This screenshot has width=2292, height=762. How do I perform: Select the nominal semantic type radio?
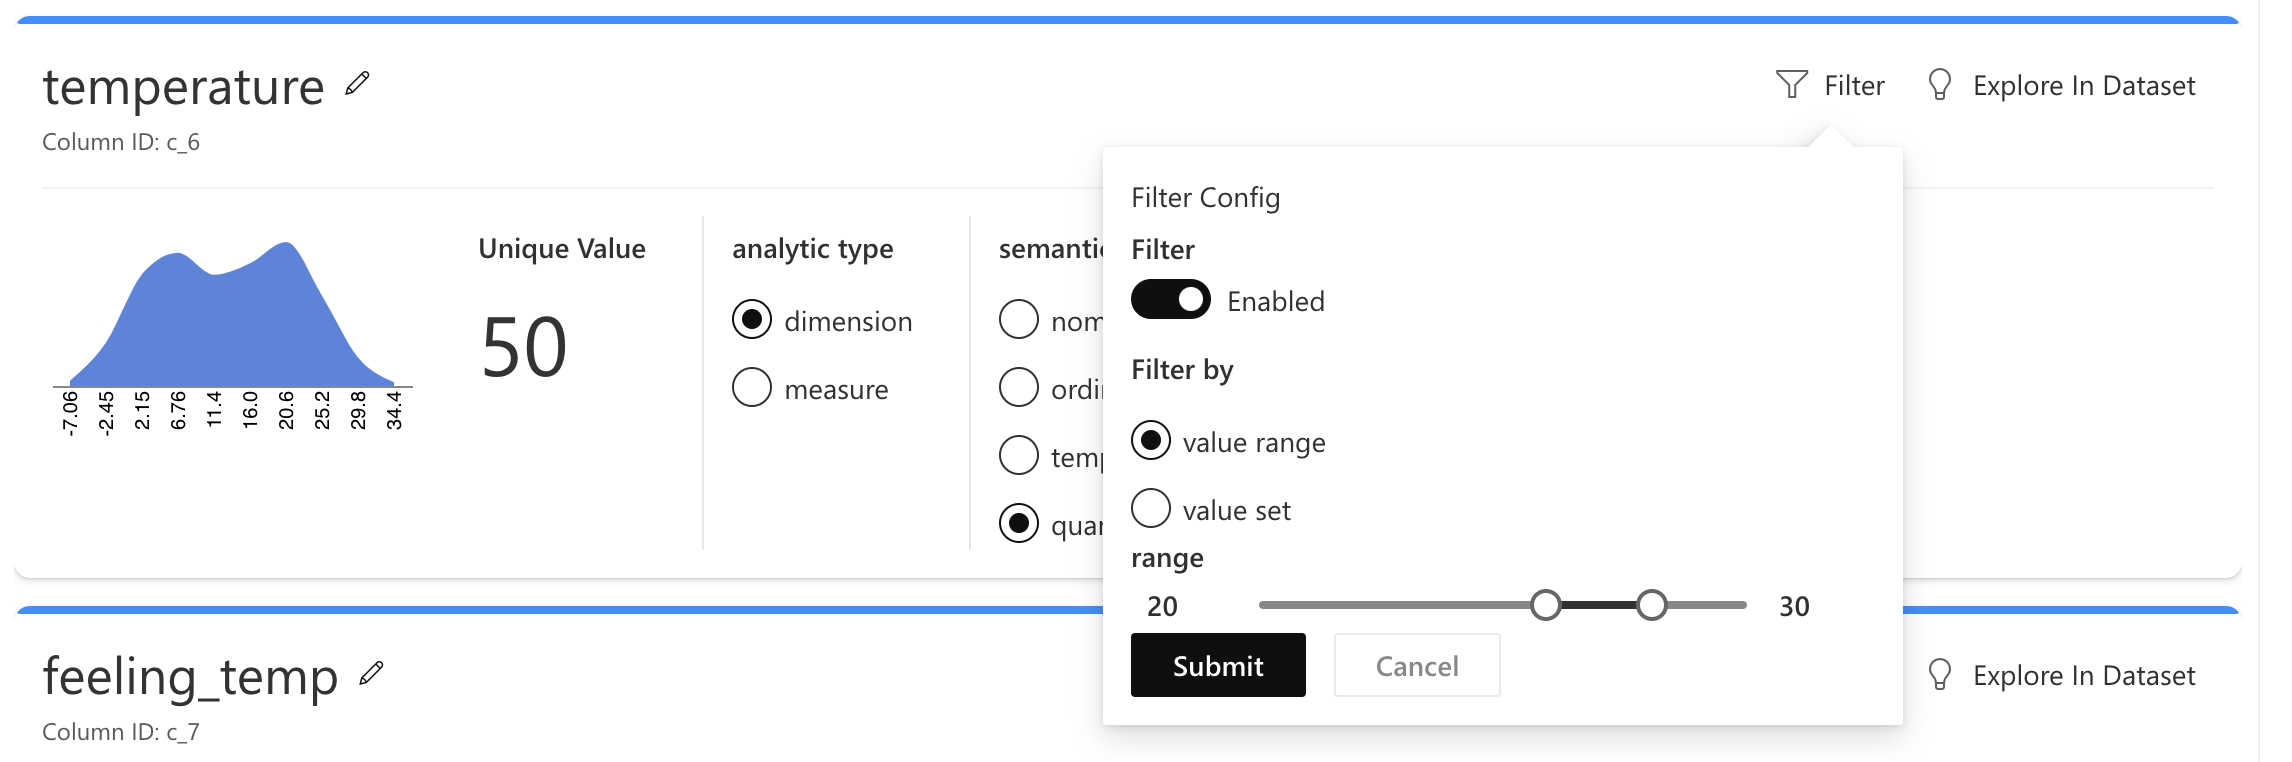(x=1018, y=320)
